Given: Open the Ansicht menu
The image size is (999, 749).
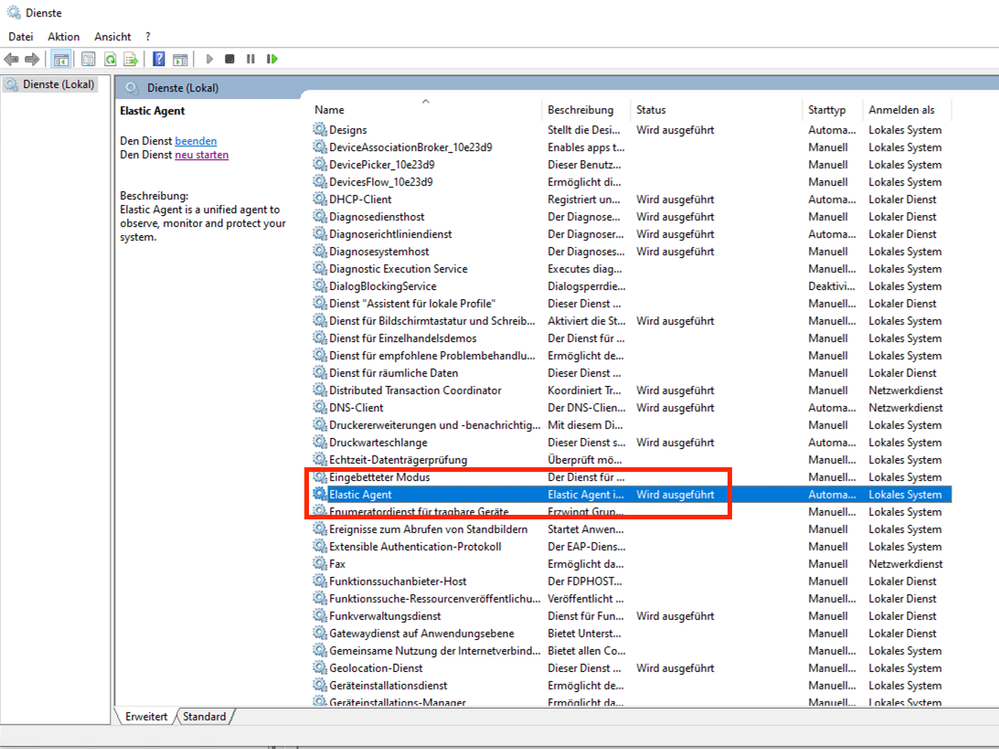Looking at the screenshot, I should click(113, 37).
